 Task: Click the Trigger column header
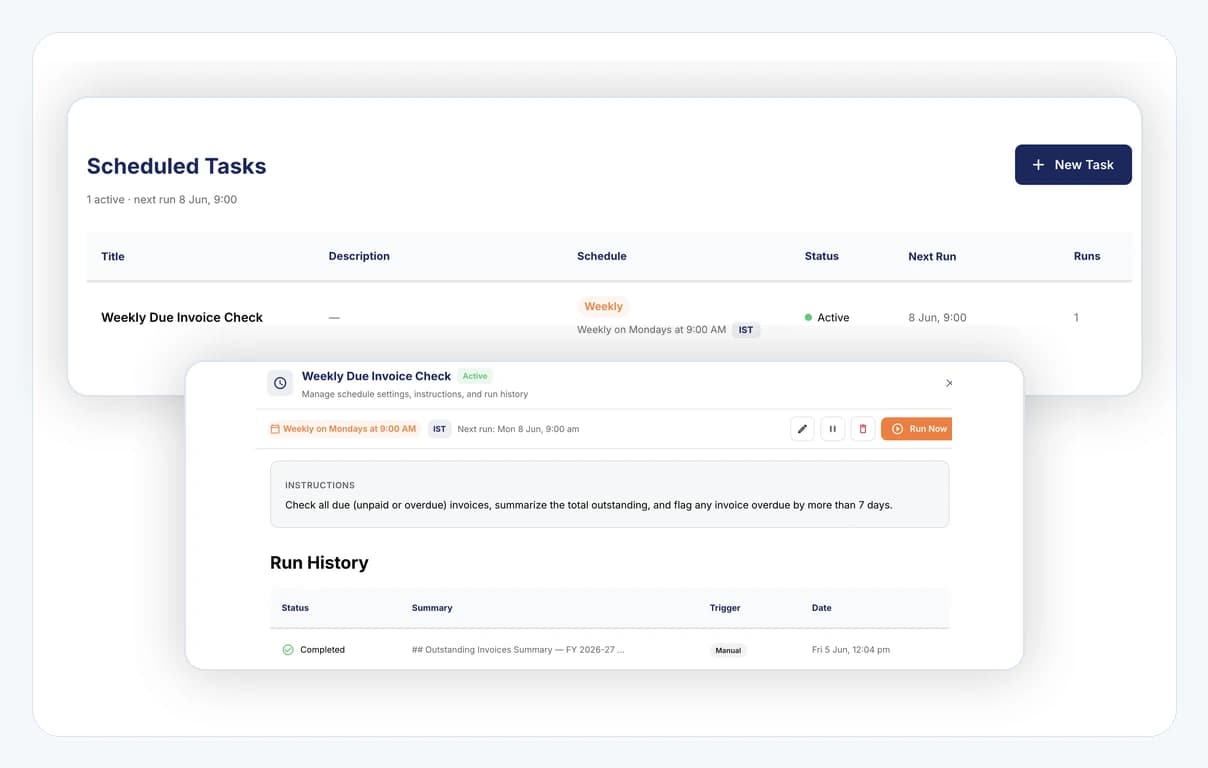[x=725, y=608]
